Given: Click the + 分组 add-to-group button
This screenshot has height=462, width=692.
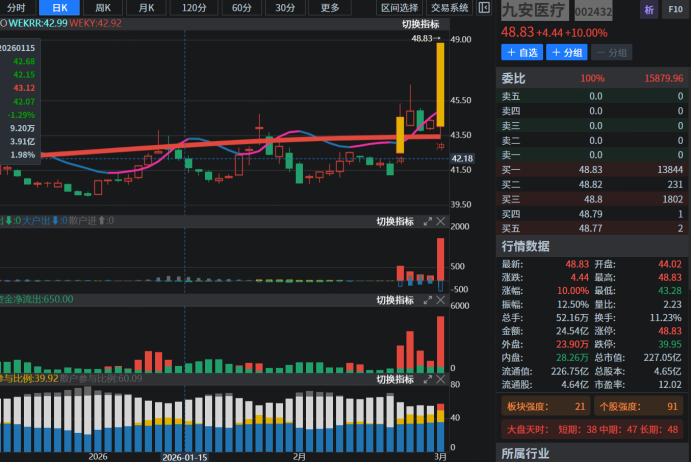Looking at the screenshot, I should click(x=566, y=53).
